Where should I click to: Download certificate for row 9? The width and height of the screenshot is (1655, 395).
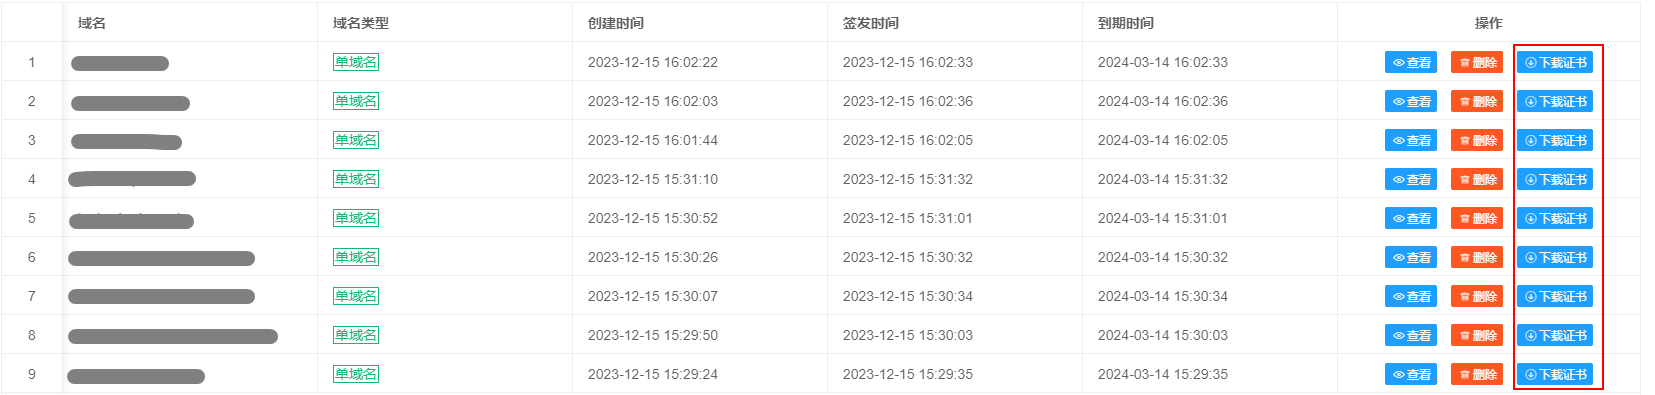pyautogui.click(x=1555, y=374)
